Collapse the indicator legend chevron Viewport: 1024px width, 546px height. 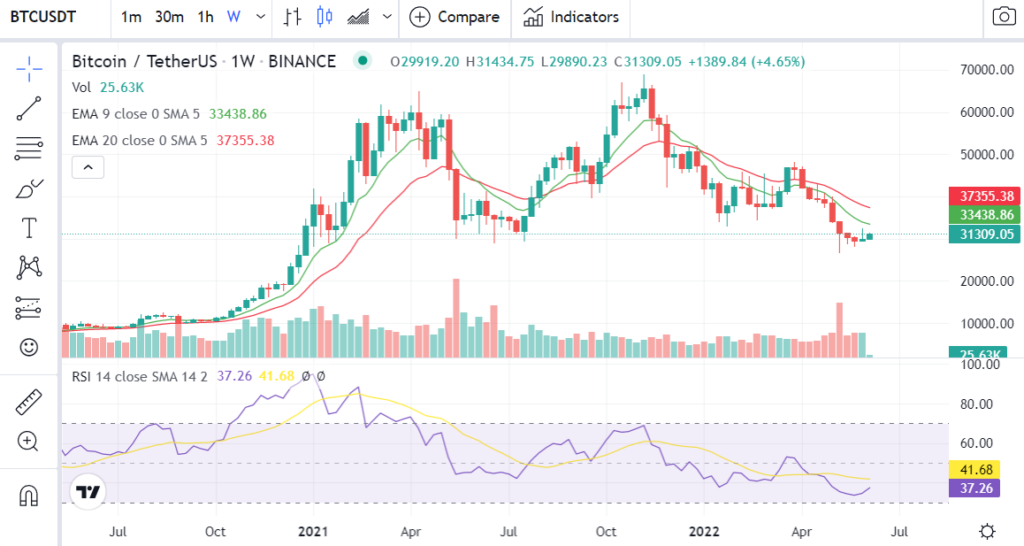88,168
